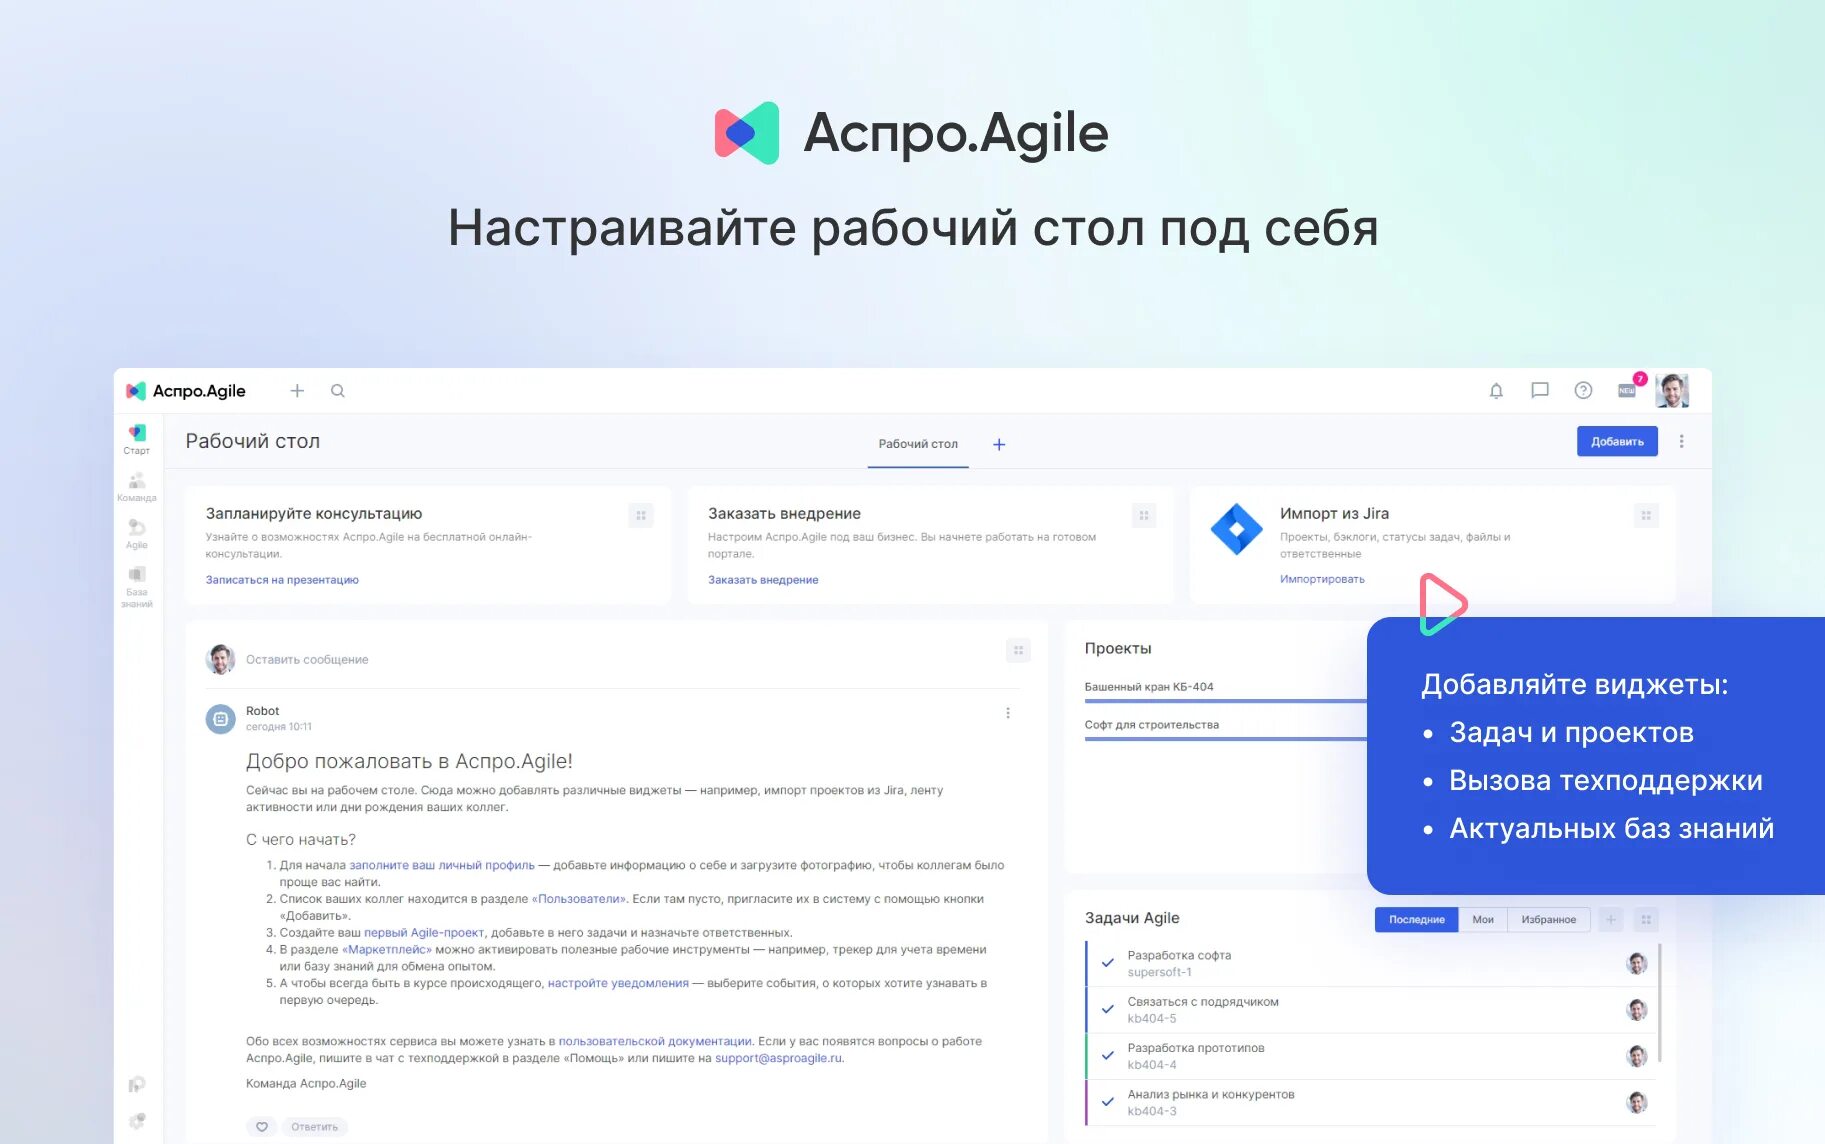This screenshot has height=1144, width=1825.
Task: Click the plus icon next to the logo
Action: [297, 391]
